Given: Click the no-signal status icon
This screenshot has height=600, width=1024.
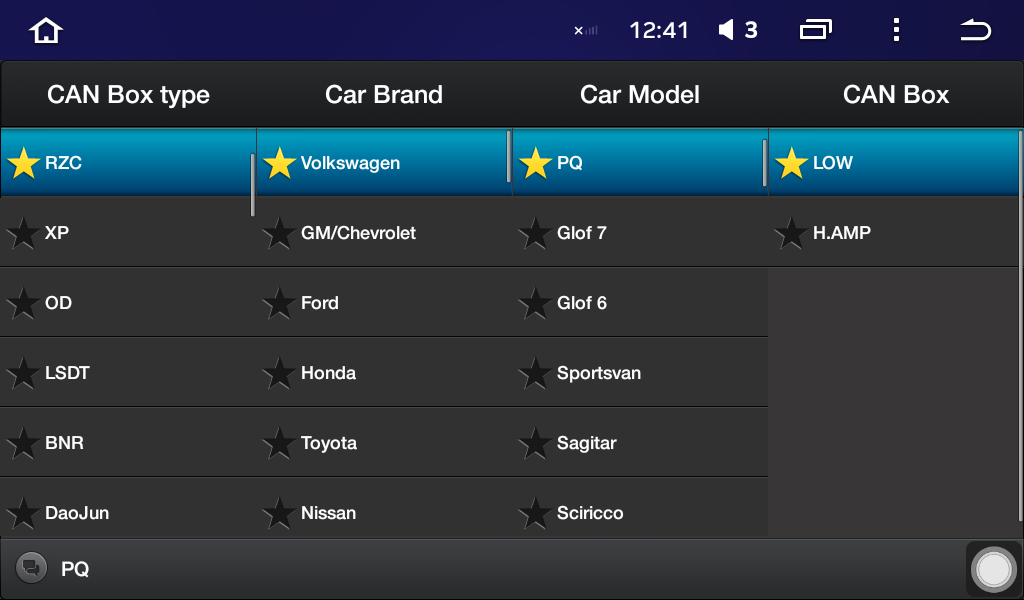Looking at the screenshot, I should coord(585,30).
